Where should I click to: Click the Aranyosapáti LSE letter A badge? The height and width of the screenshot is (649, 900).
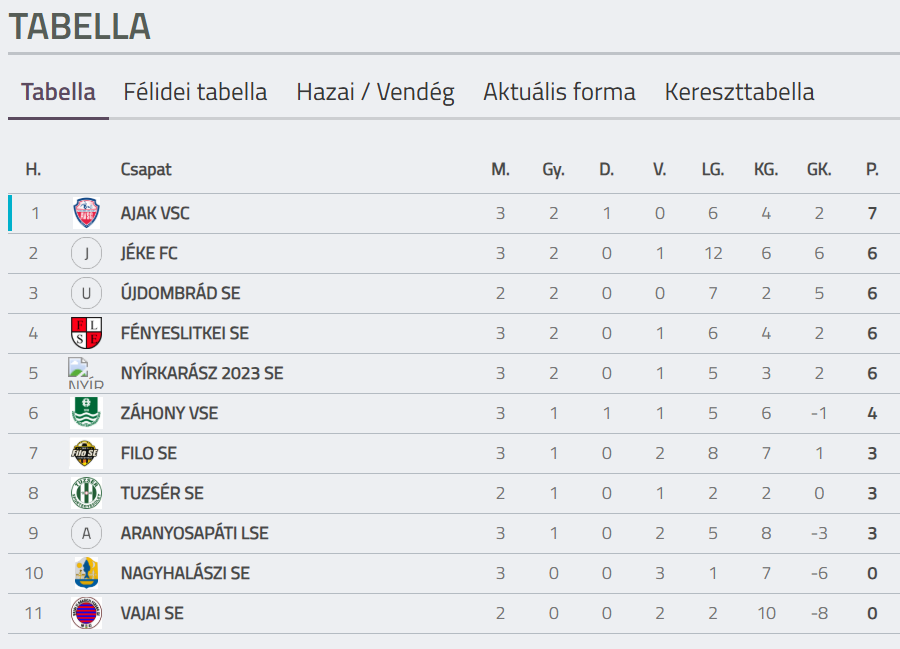click(x=86, y=533)
